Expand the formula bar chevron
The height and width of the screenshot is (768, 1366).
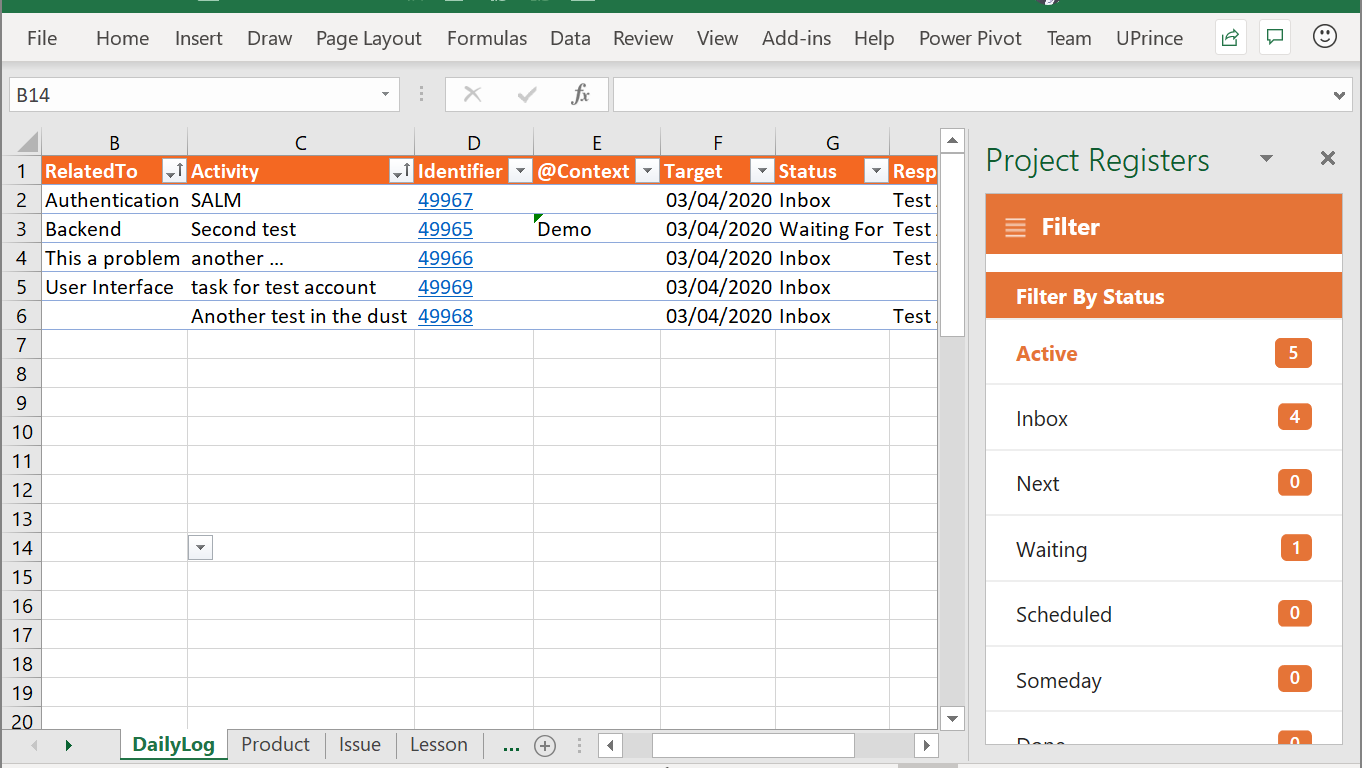pos(1340,96)
